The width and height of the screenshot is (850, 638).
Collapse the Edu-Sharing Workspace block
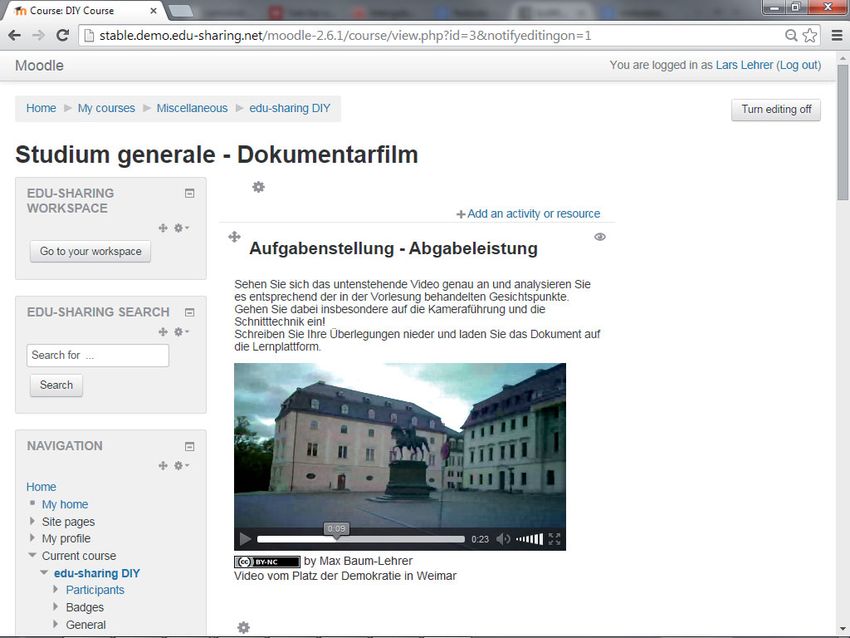tap(189, 193)
